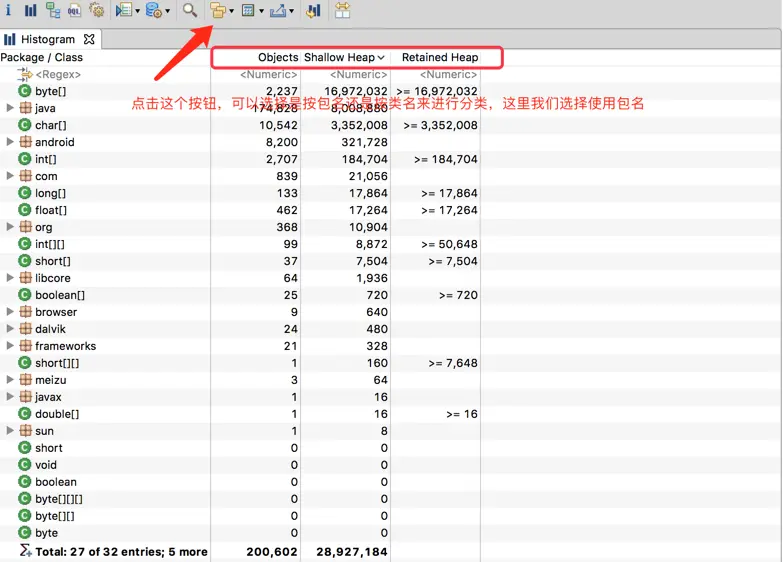The height and width of the screenshot is (562, 783).
Task: Expand the javax package
Action: pos(9,397)
